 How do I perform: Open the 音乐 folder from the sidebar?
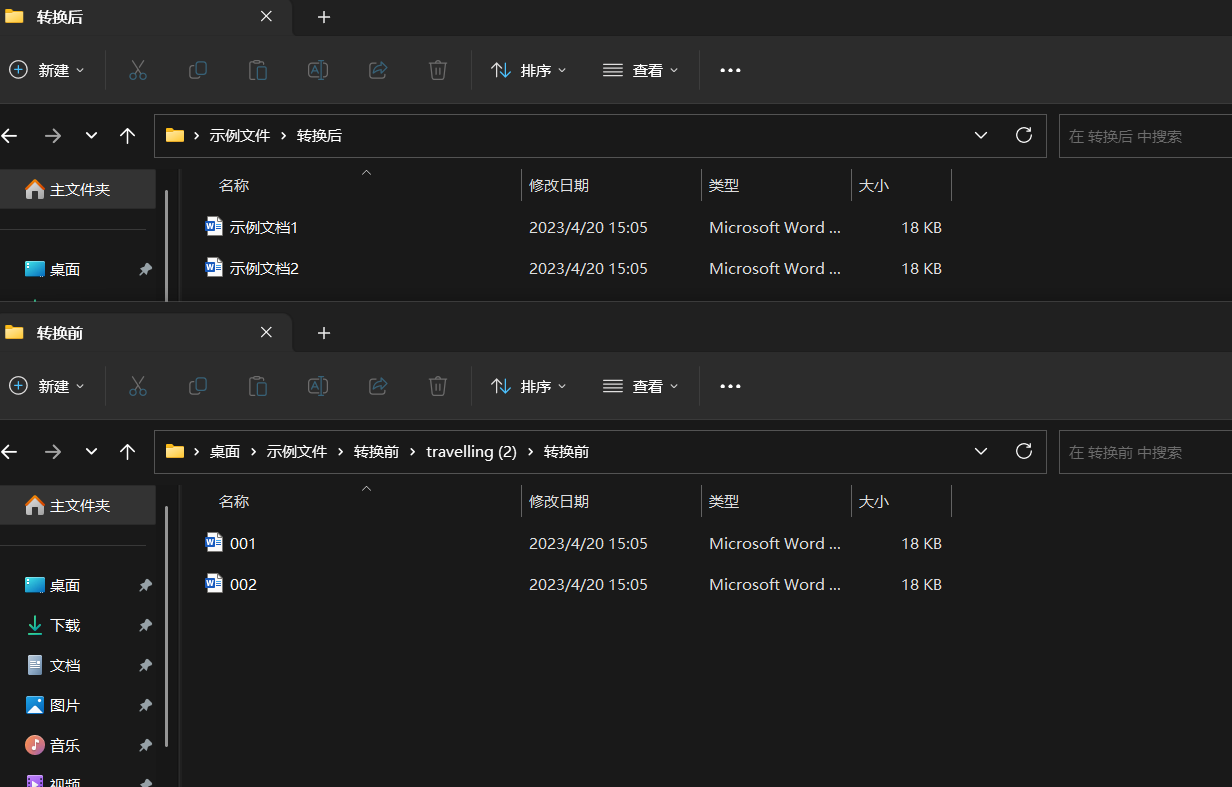coord(64,744)
